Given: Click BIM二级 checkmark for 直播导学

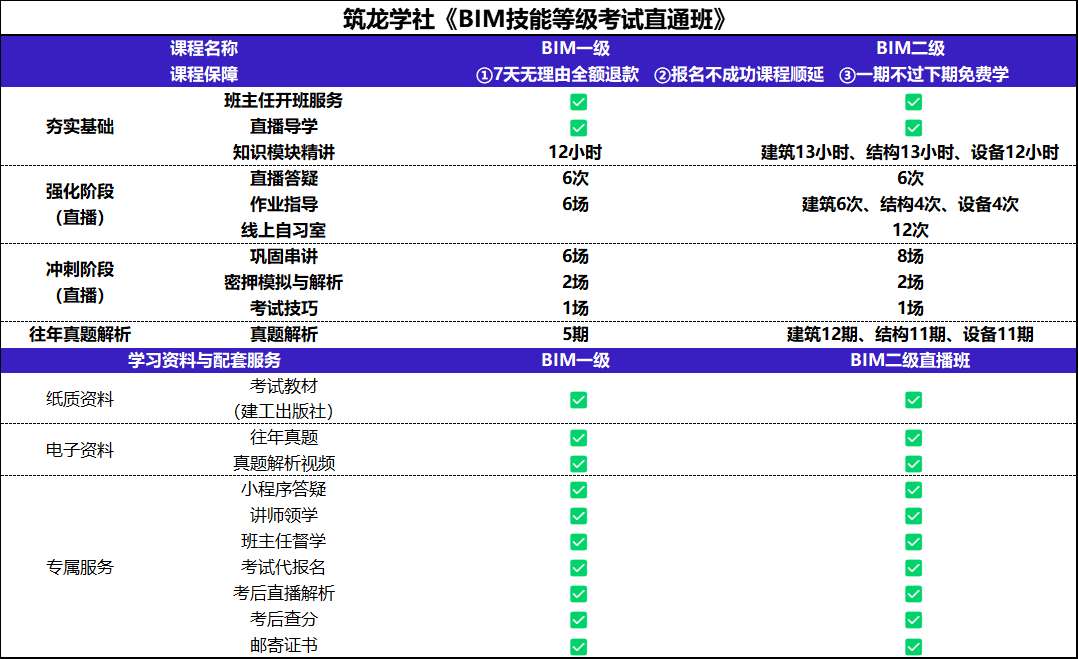Looking at the screenshot, I should coord(913,127).
